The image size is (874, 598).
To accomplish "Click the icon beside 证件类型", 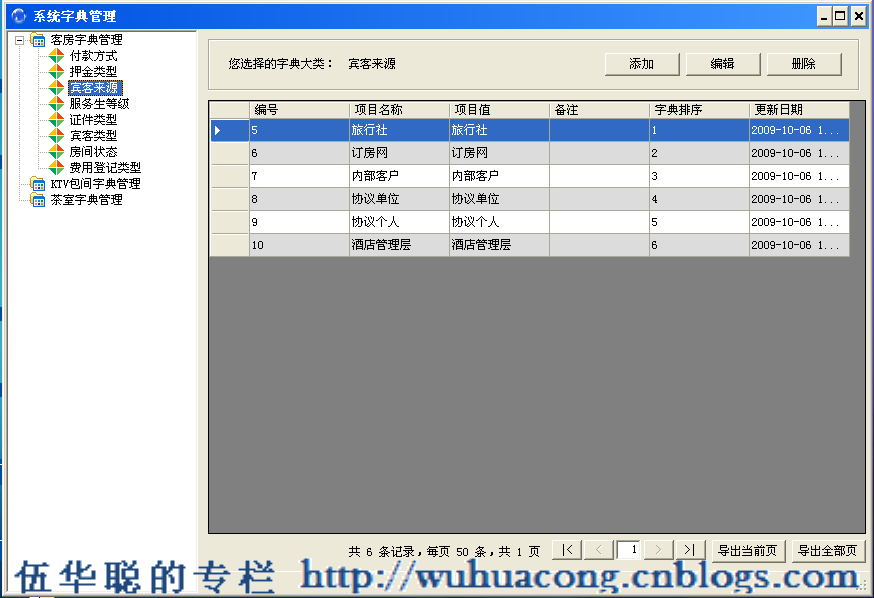I will 56,120.
